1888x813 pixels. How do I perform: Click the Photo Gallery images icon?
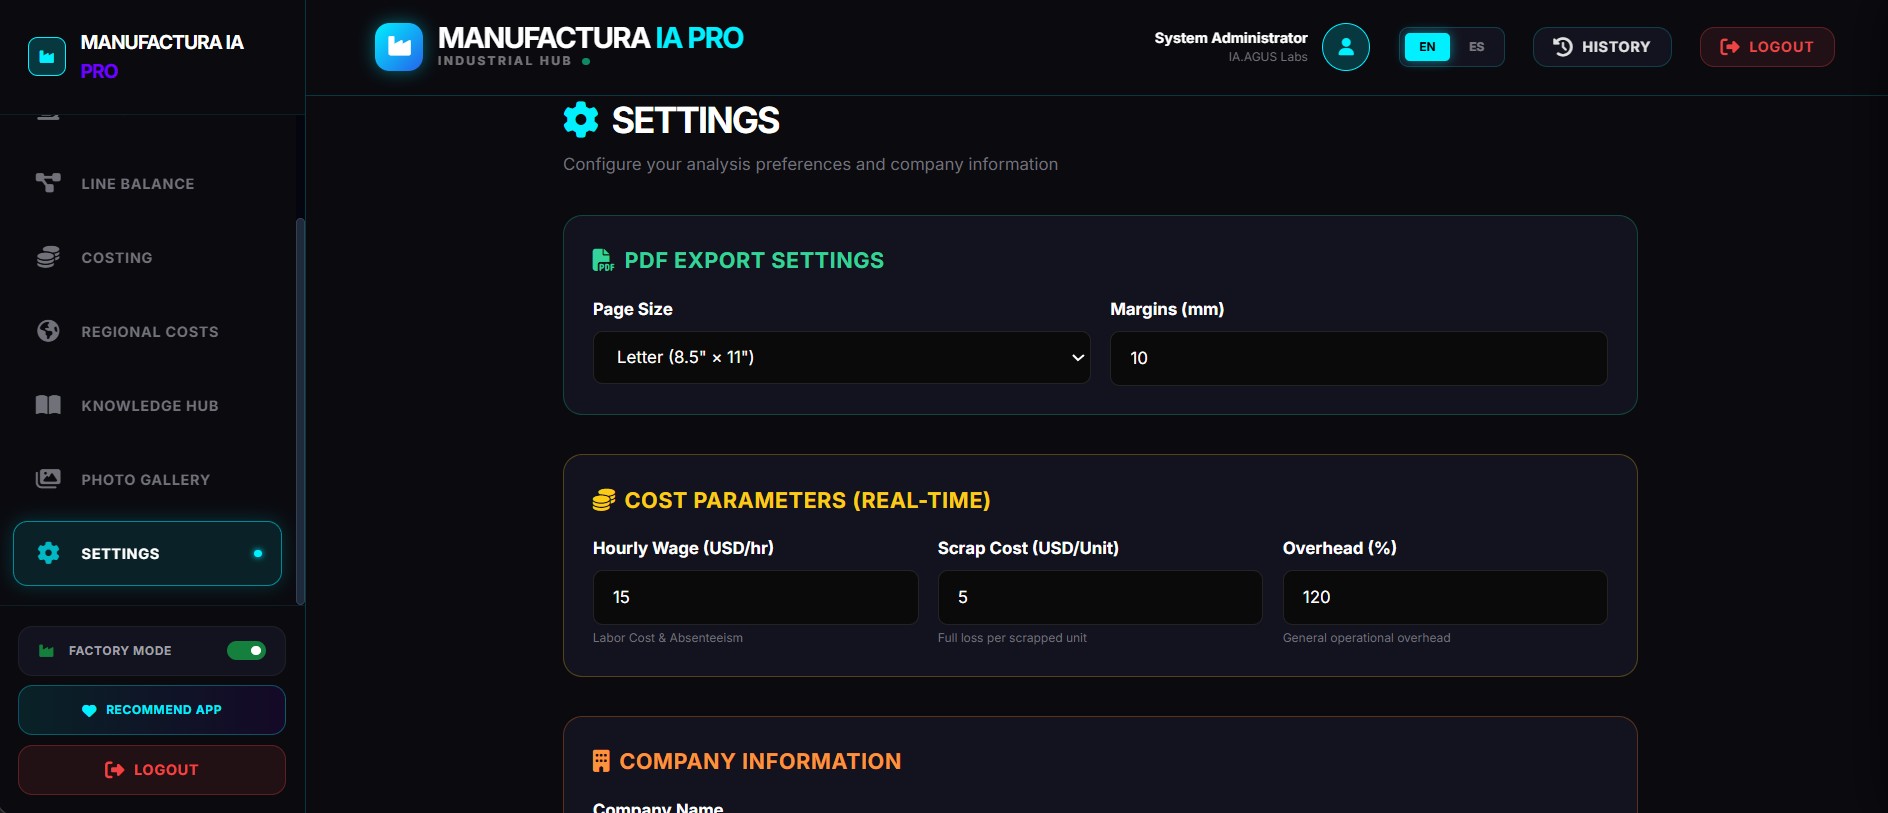click(48, 479)
